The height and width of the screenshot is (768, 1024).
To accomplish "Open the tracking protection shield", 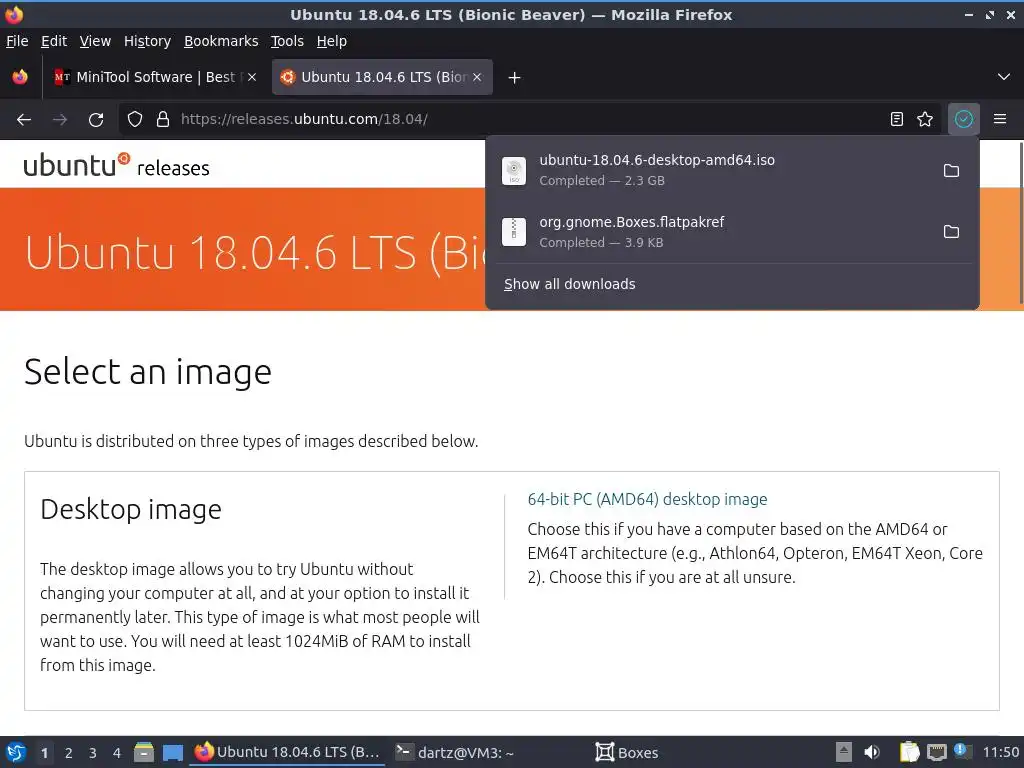I will coord(135,119).
